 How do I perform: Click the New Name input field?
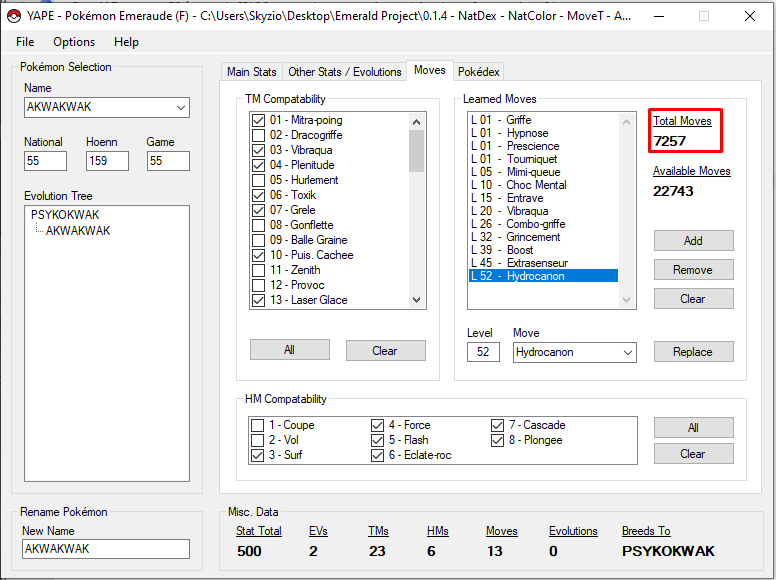[106, 549]
